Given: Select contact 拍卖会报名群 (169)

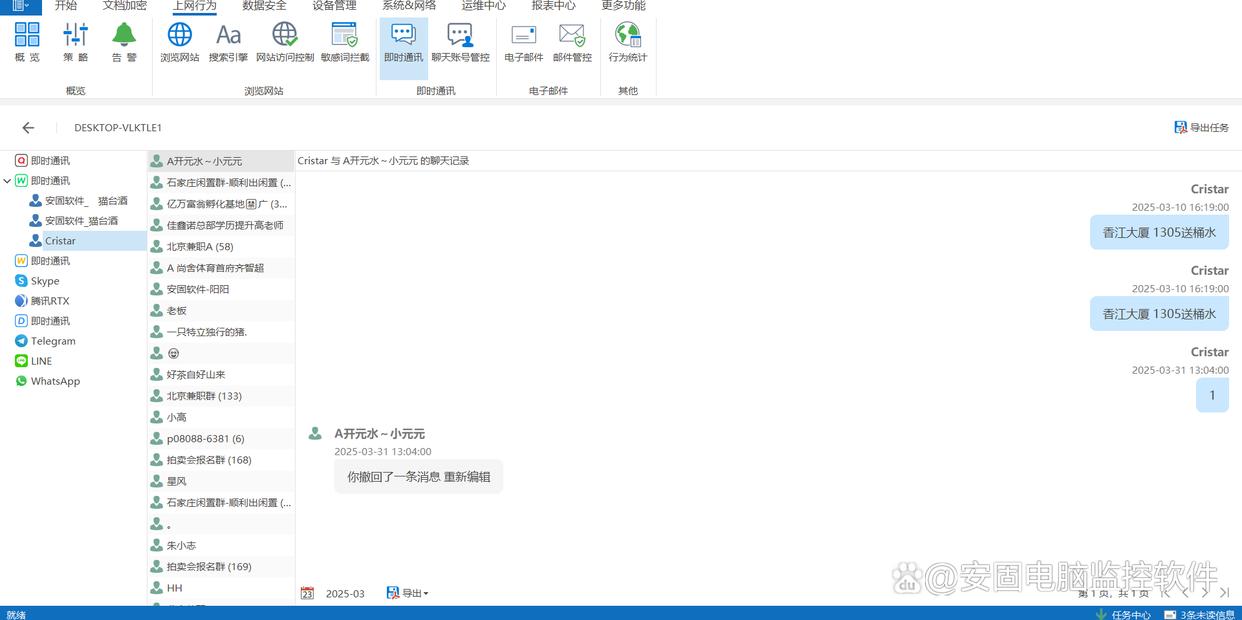Looking at the screenshot, I should 221,567.
